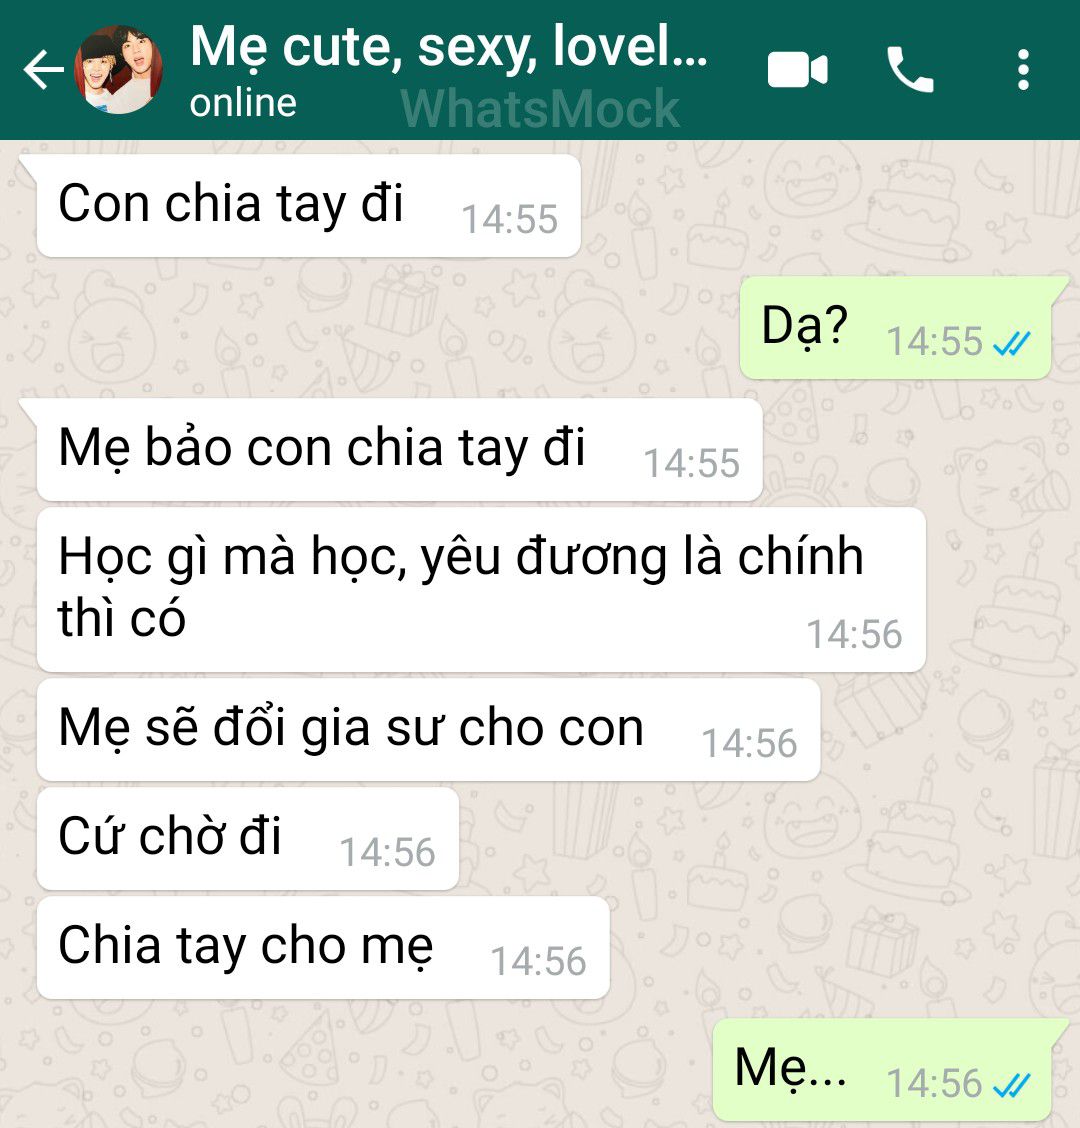The image size is (1080, 1128).
Task: Select the 'Dạ?' sent message
Action: [896, 328]
